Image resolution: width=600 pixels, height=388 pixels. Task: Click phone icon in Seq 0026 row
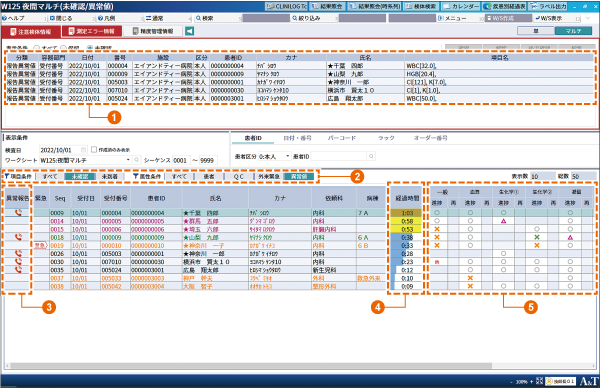(18, 253)
